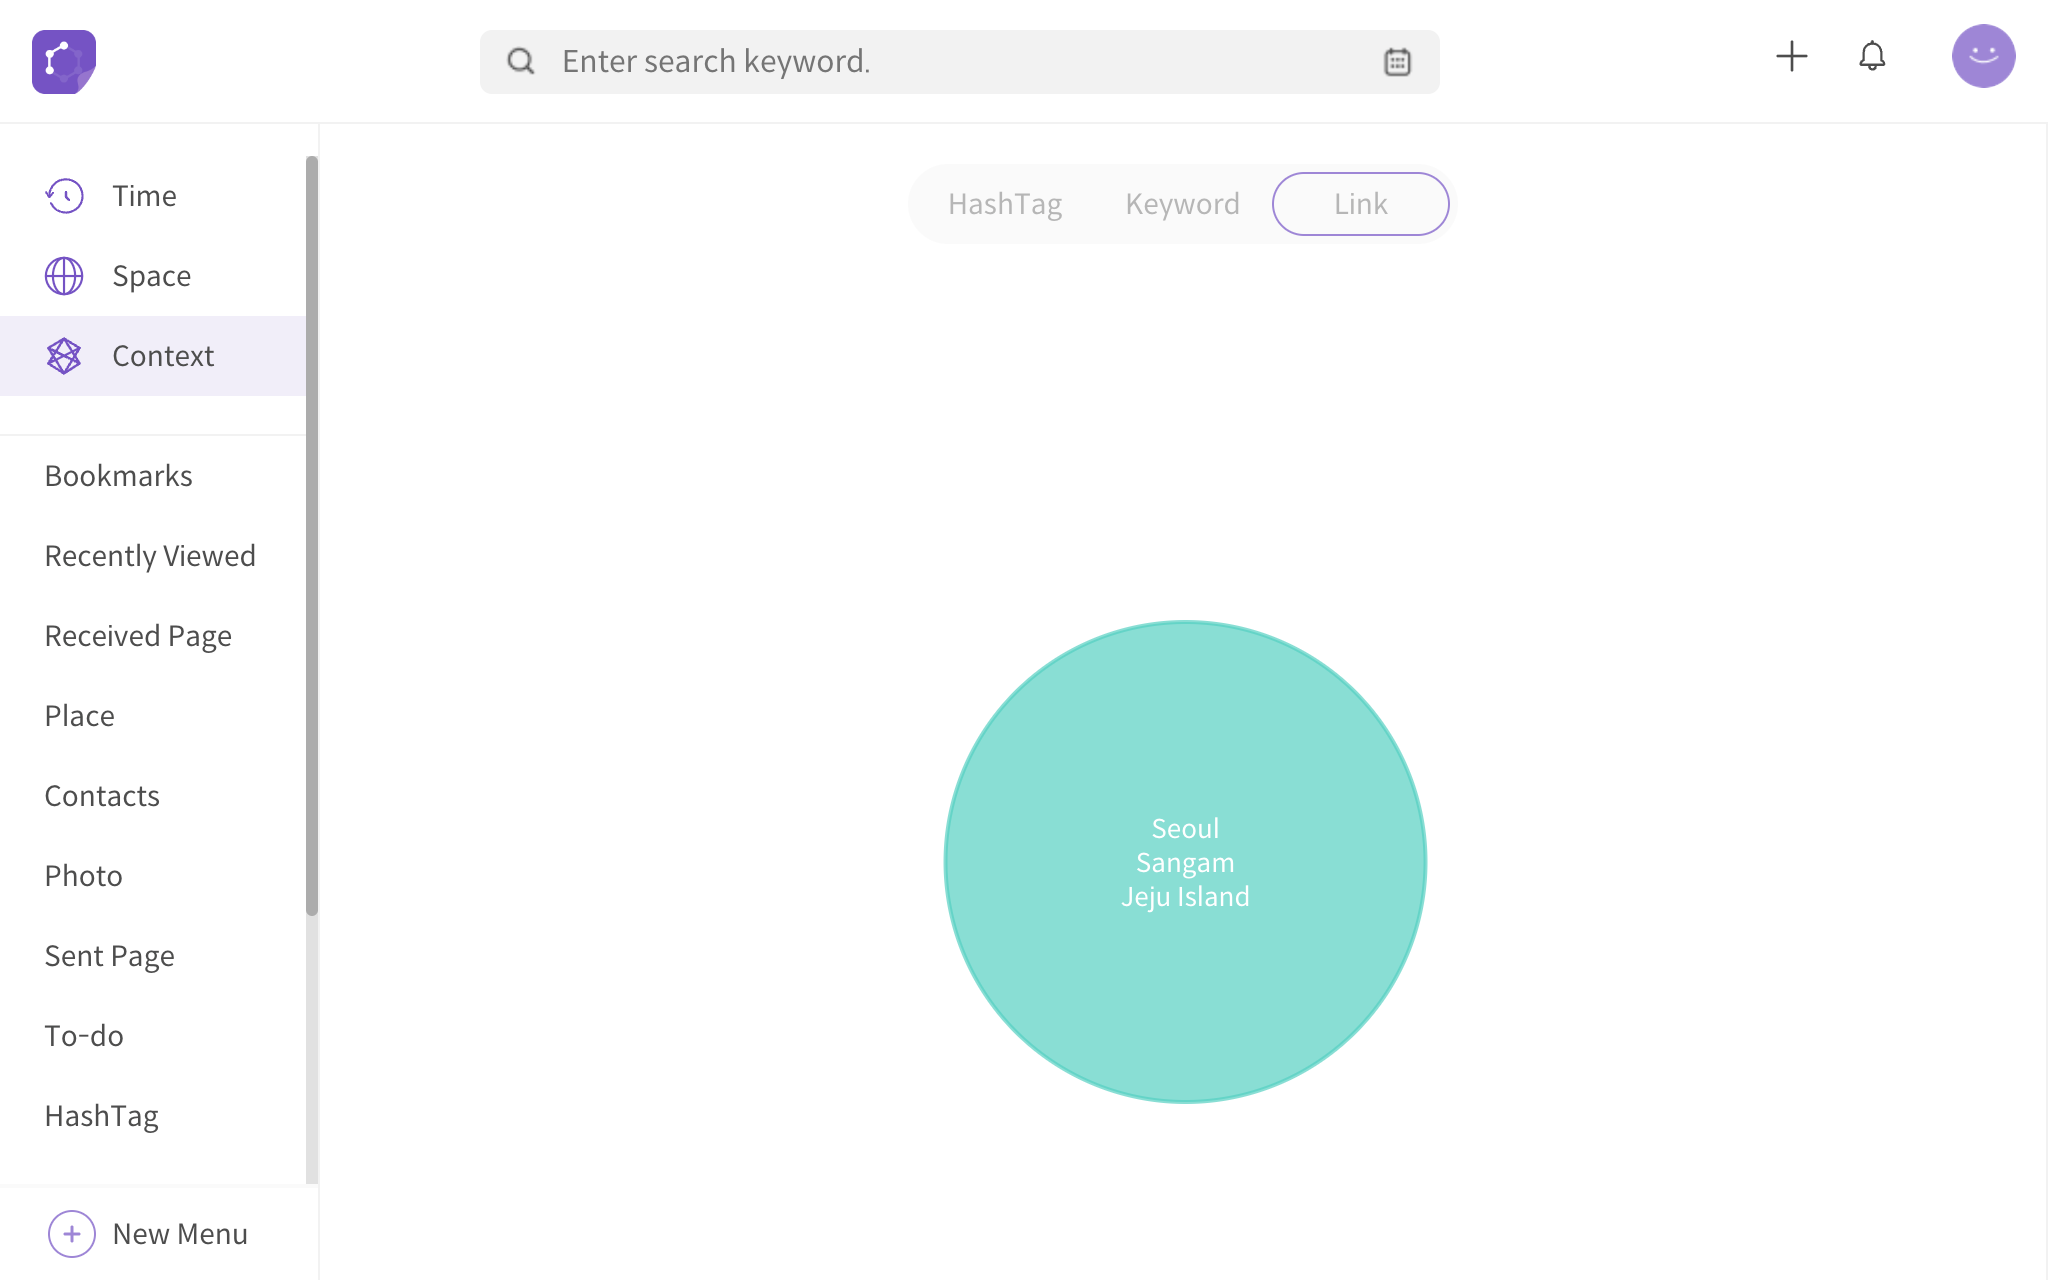Select the Time clock icon in the sidebar
This screenshot has width=2048, height=1280.
(x=63, y=196)
